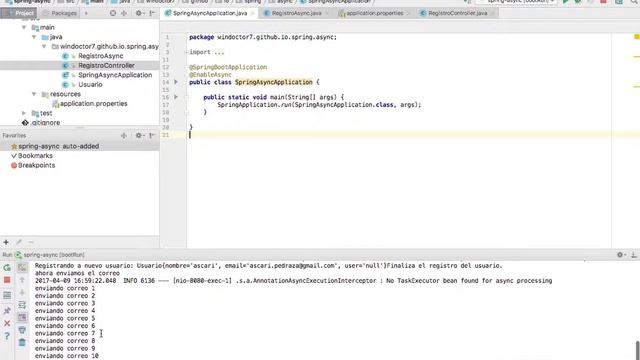Viewport: 640px width, 360px height.
Task: Click collapse icon in Favorites header
Action: [124, 136]
